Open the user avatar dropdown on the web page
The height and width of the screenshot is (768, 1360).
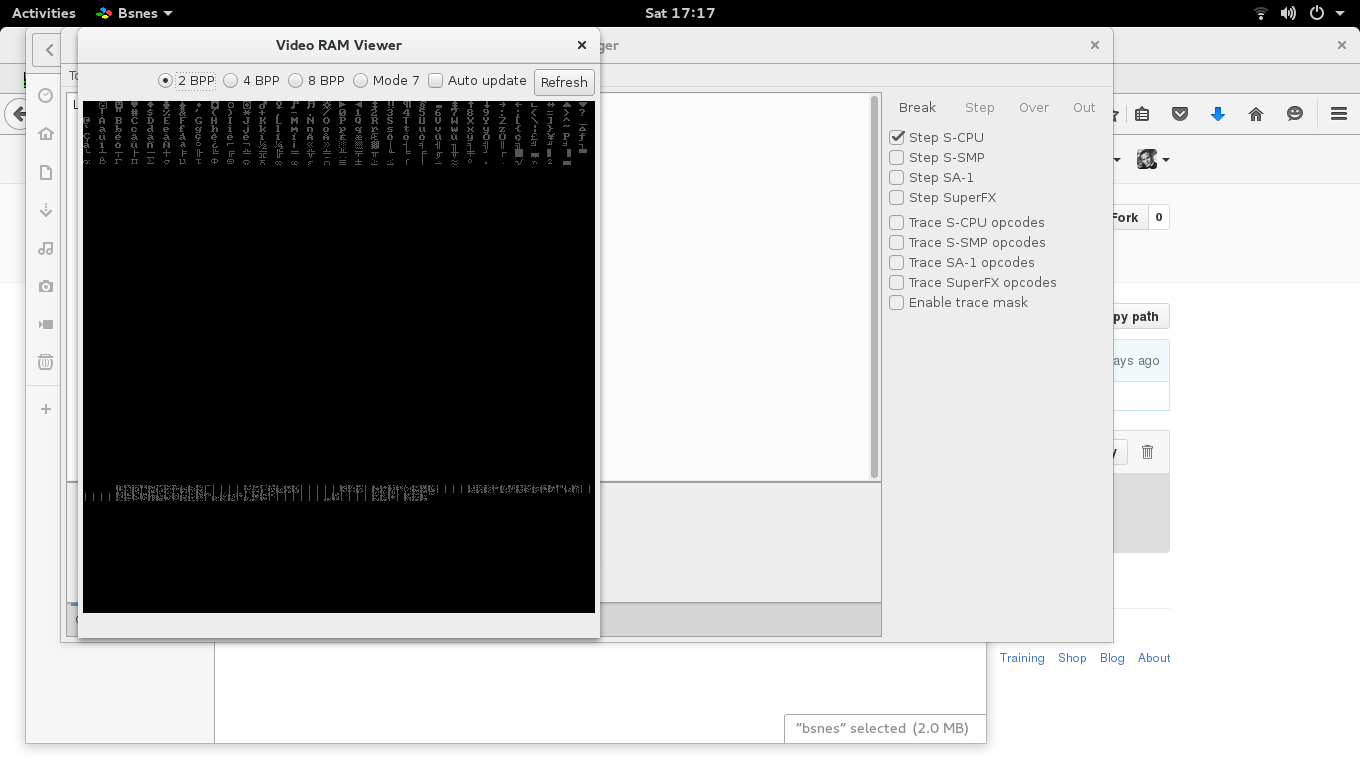tap(1153, 159)
